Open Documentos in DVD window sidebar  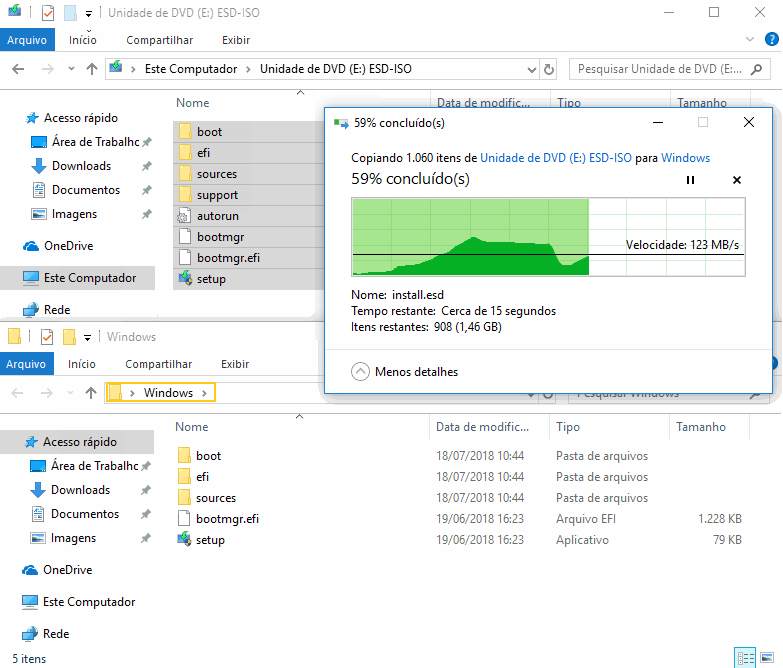86,190
